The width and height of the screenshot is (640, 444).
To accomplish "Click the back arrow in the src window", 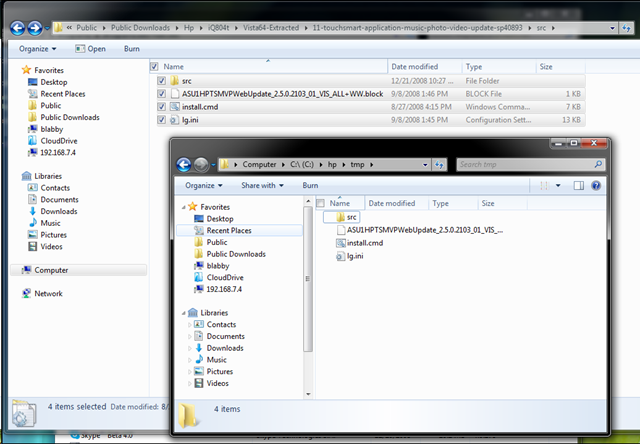I will [18, 28].
